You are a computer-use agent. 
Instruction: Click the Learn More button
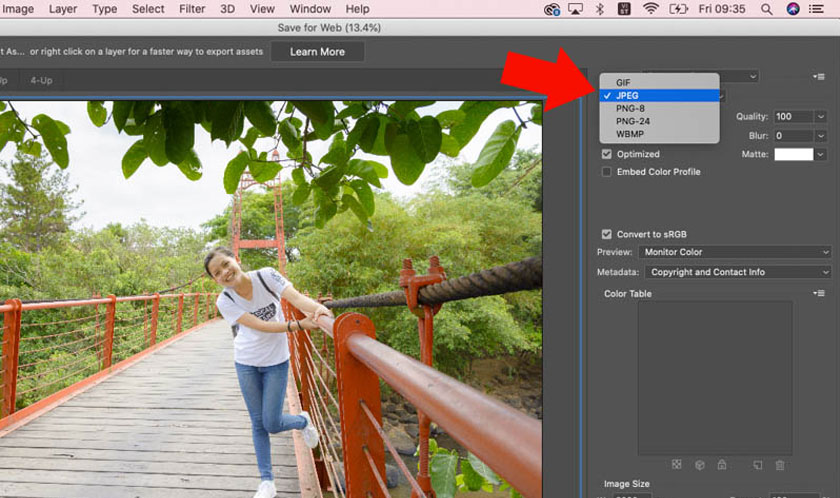click(x=317, y=52)
